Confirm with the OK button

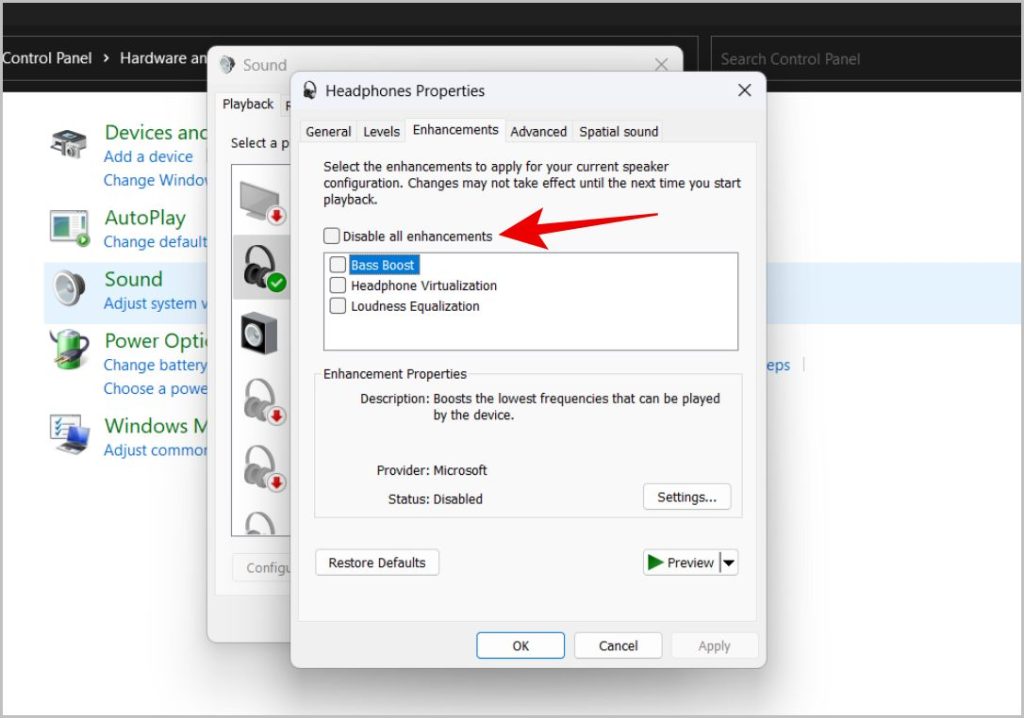coord(520,645)
